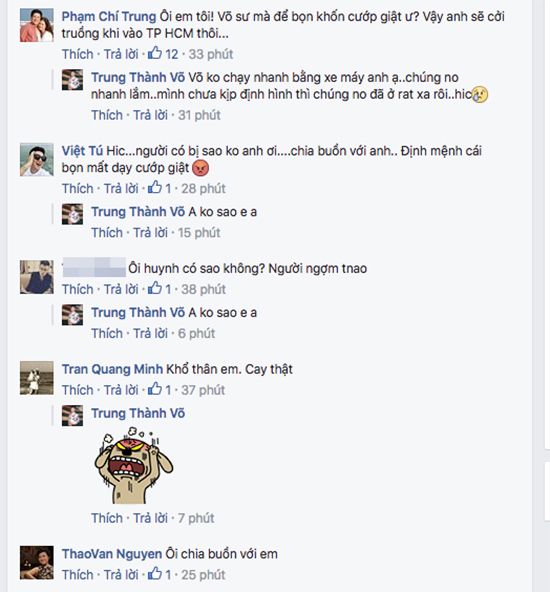
Task: Open the Phạm Chí Trung profile name link
Action: click(109, 17)
